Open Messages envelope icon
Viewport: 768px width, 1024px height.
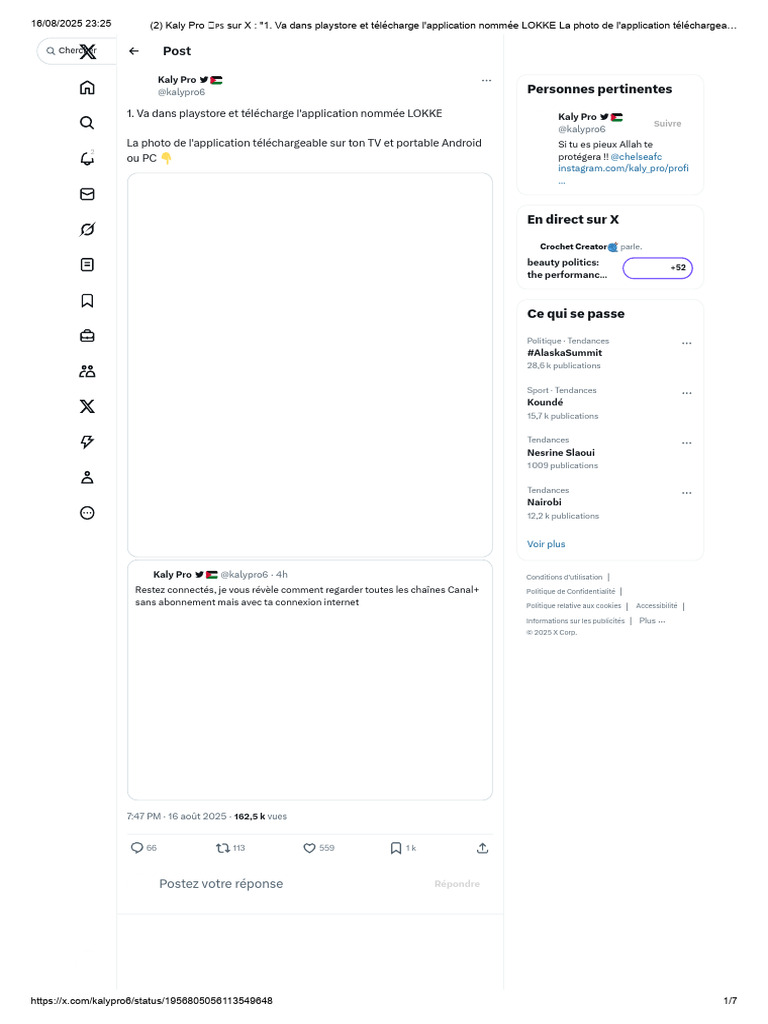tap(87, 194)
